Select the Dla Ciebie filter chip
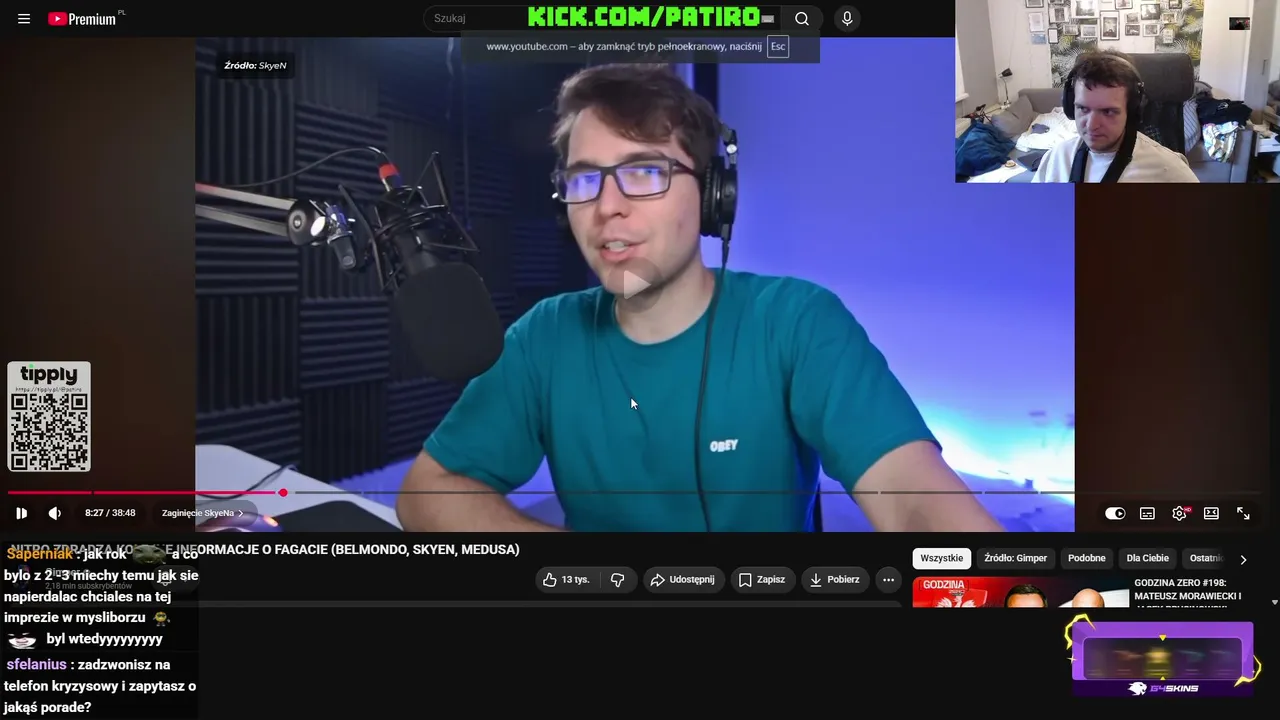 click(1147, 558)
